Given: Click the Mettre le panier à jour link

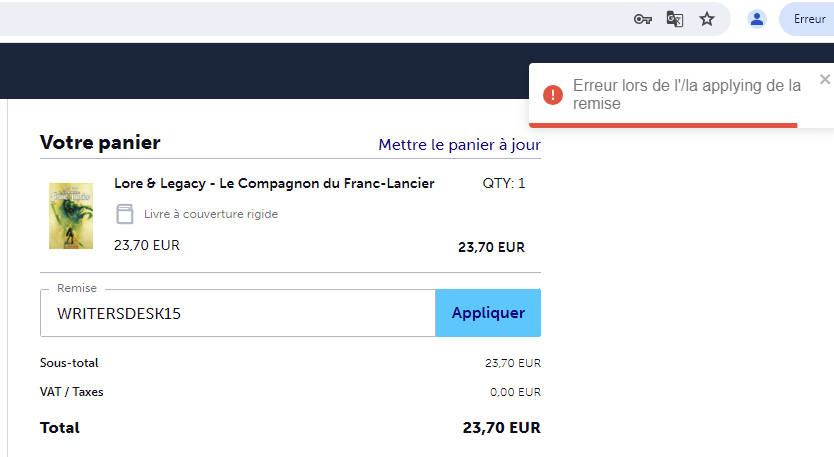Looking at the screenshot, I should point(459,145).
